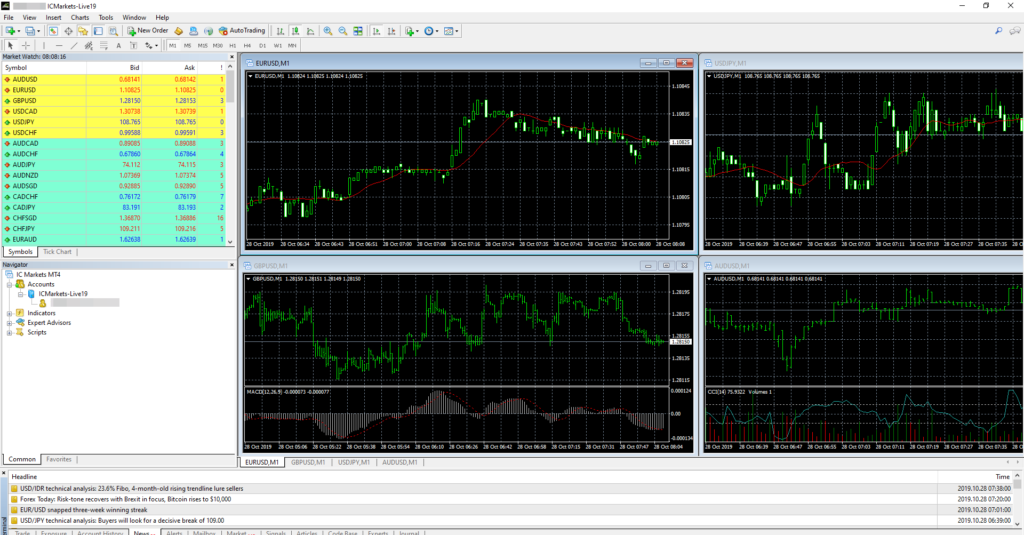1024x535 pixels.
Task: Select the Text label tool (A)
Action: click(x=119, y=45)
